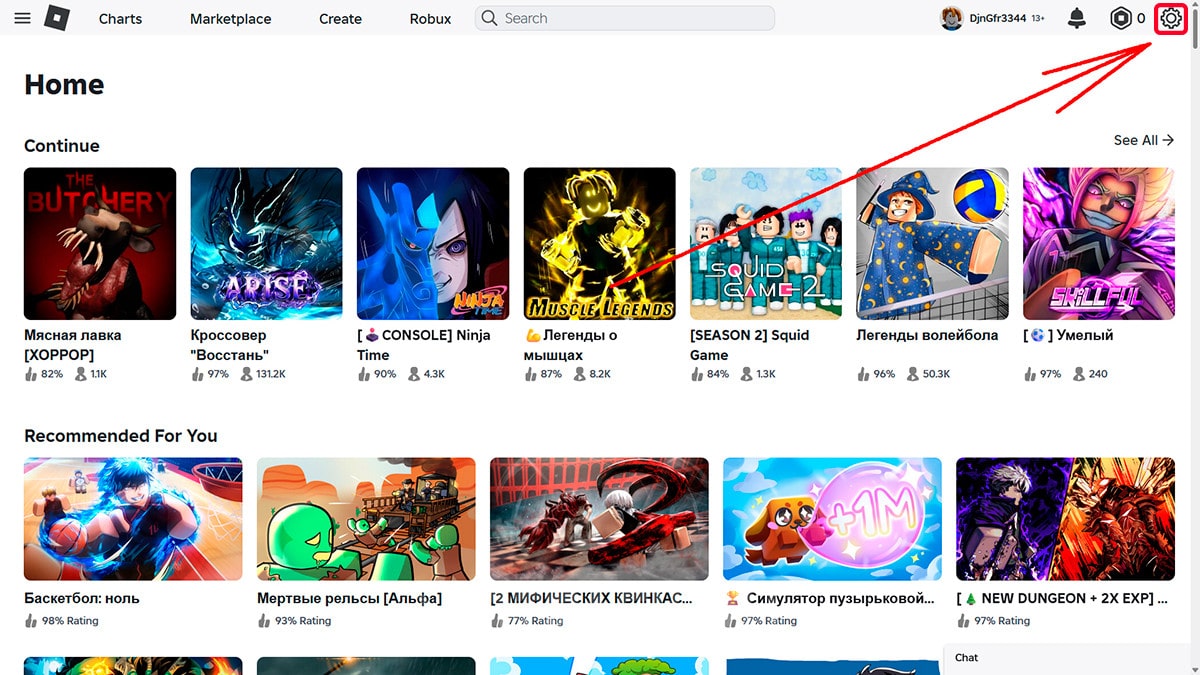Click title Легенды о мышцах
This screenshot has height=675, width=1200.
571,345
